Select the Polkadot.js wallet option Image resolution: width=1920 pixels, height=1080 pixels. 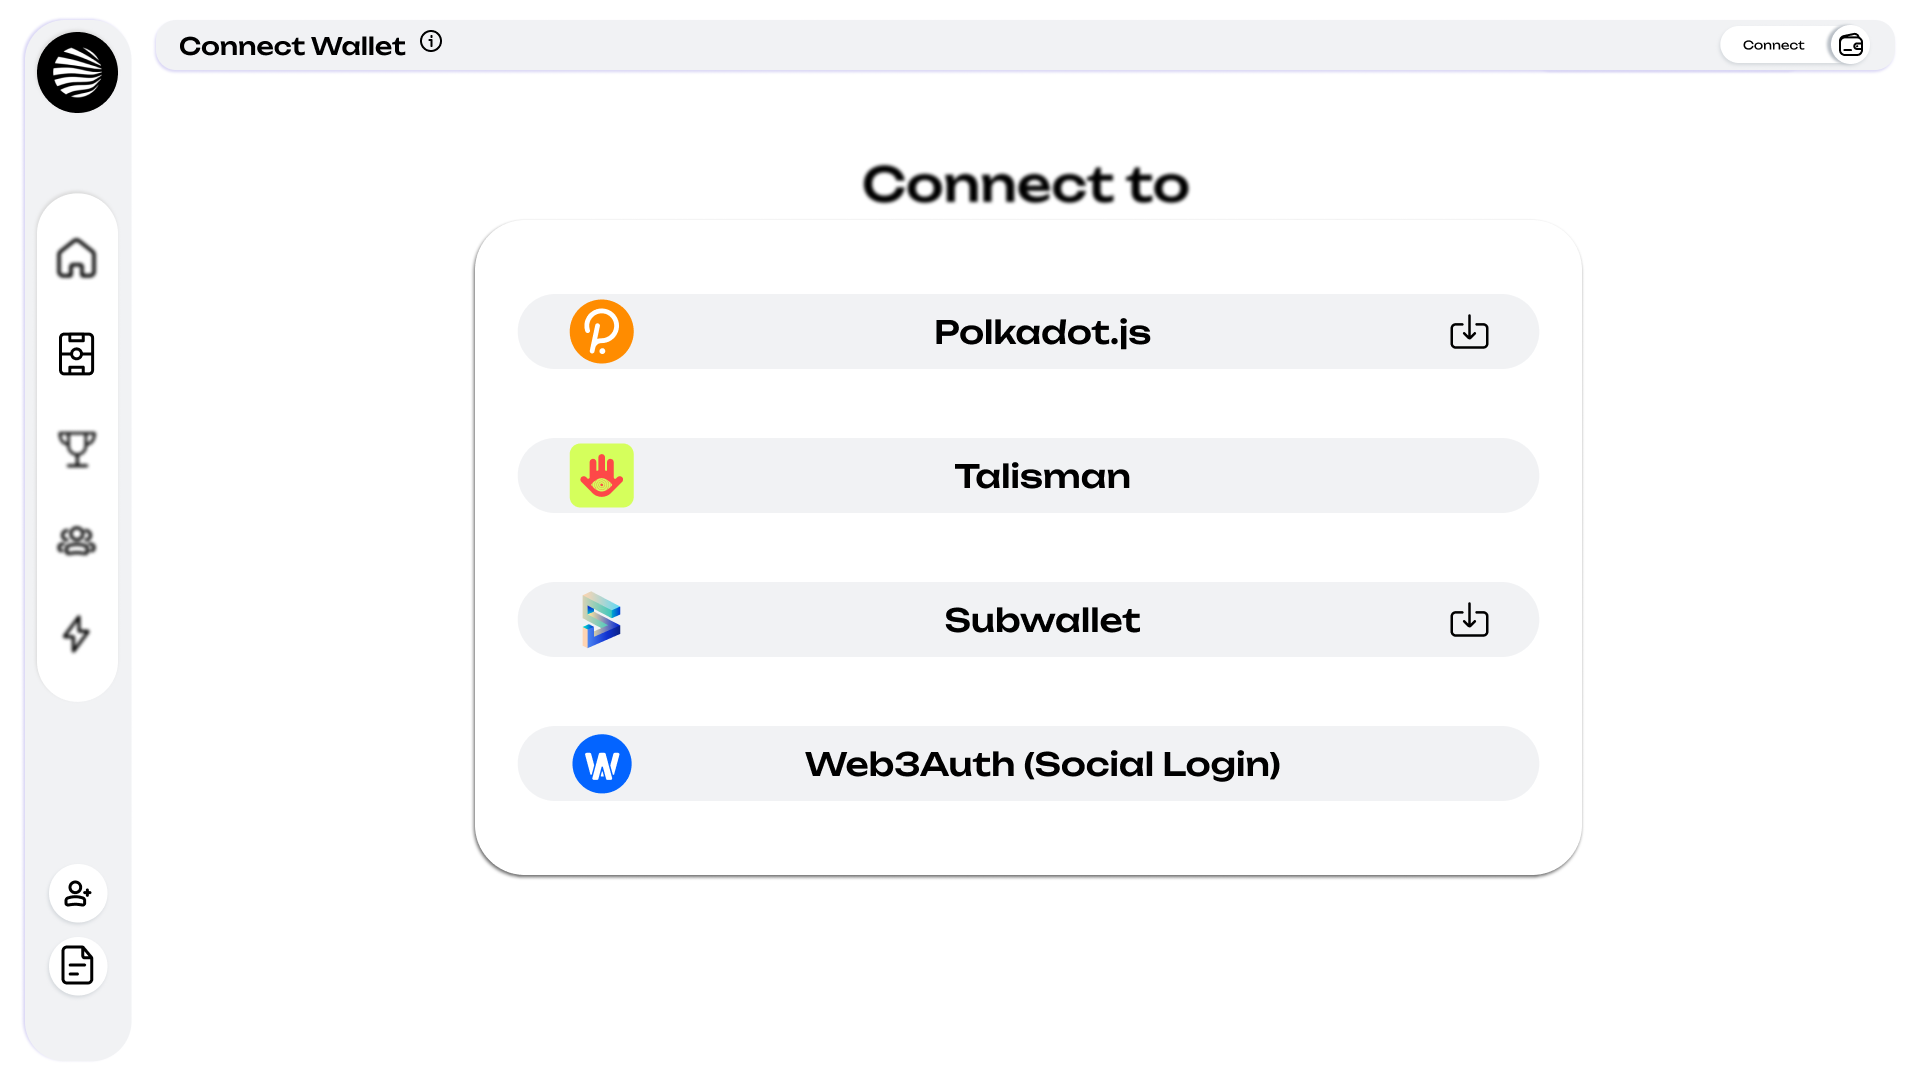pyautogui.click(x=1042, y=332)
